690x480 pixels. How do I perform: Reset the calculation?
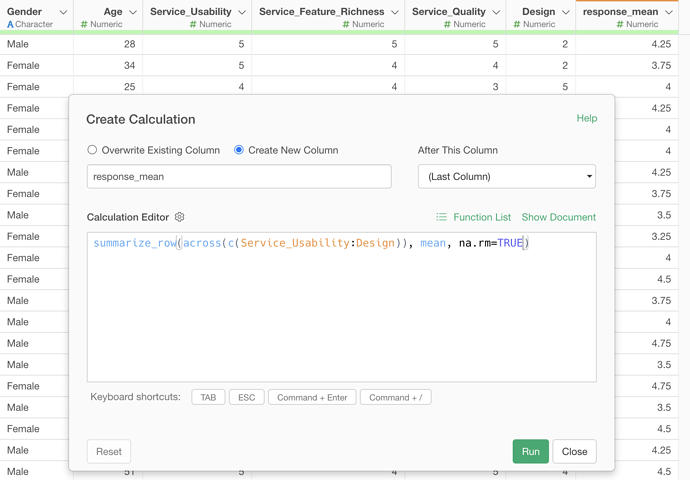(109, 451)
